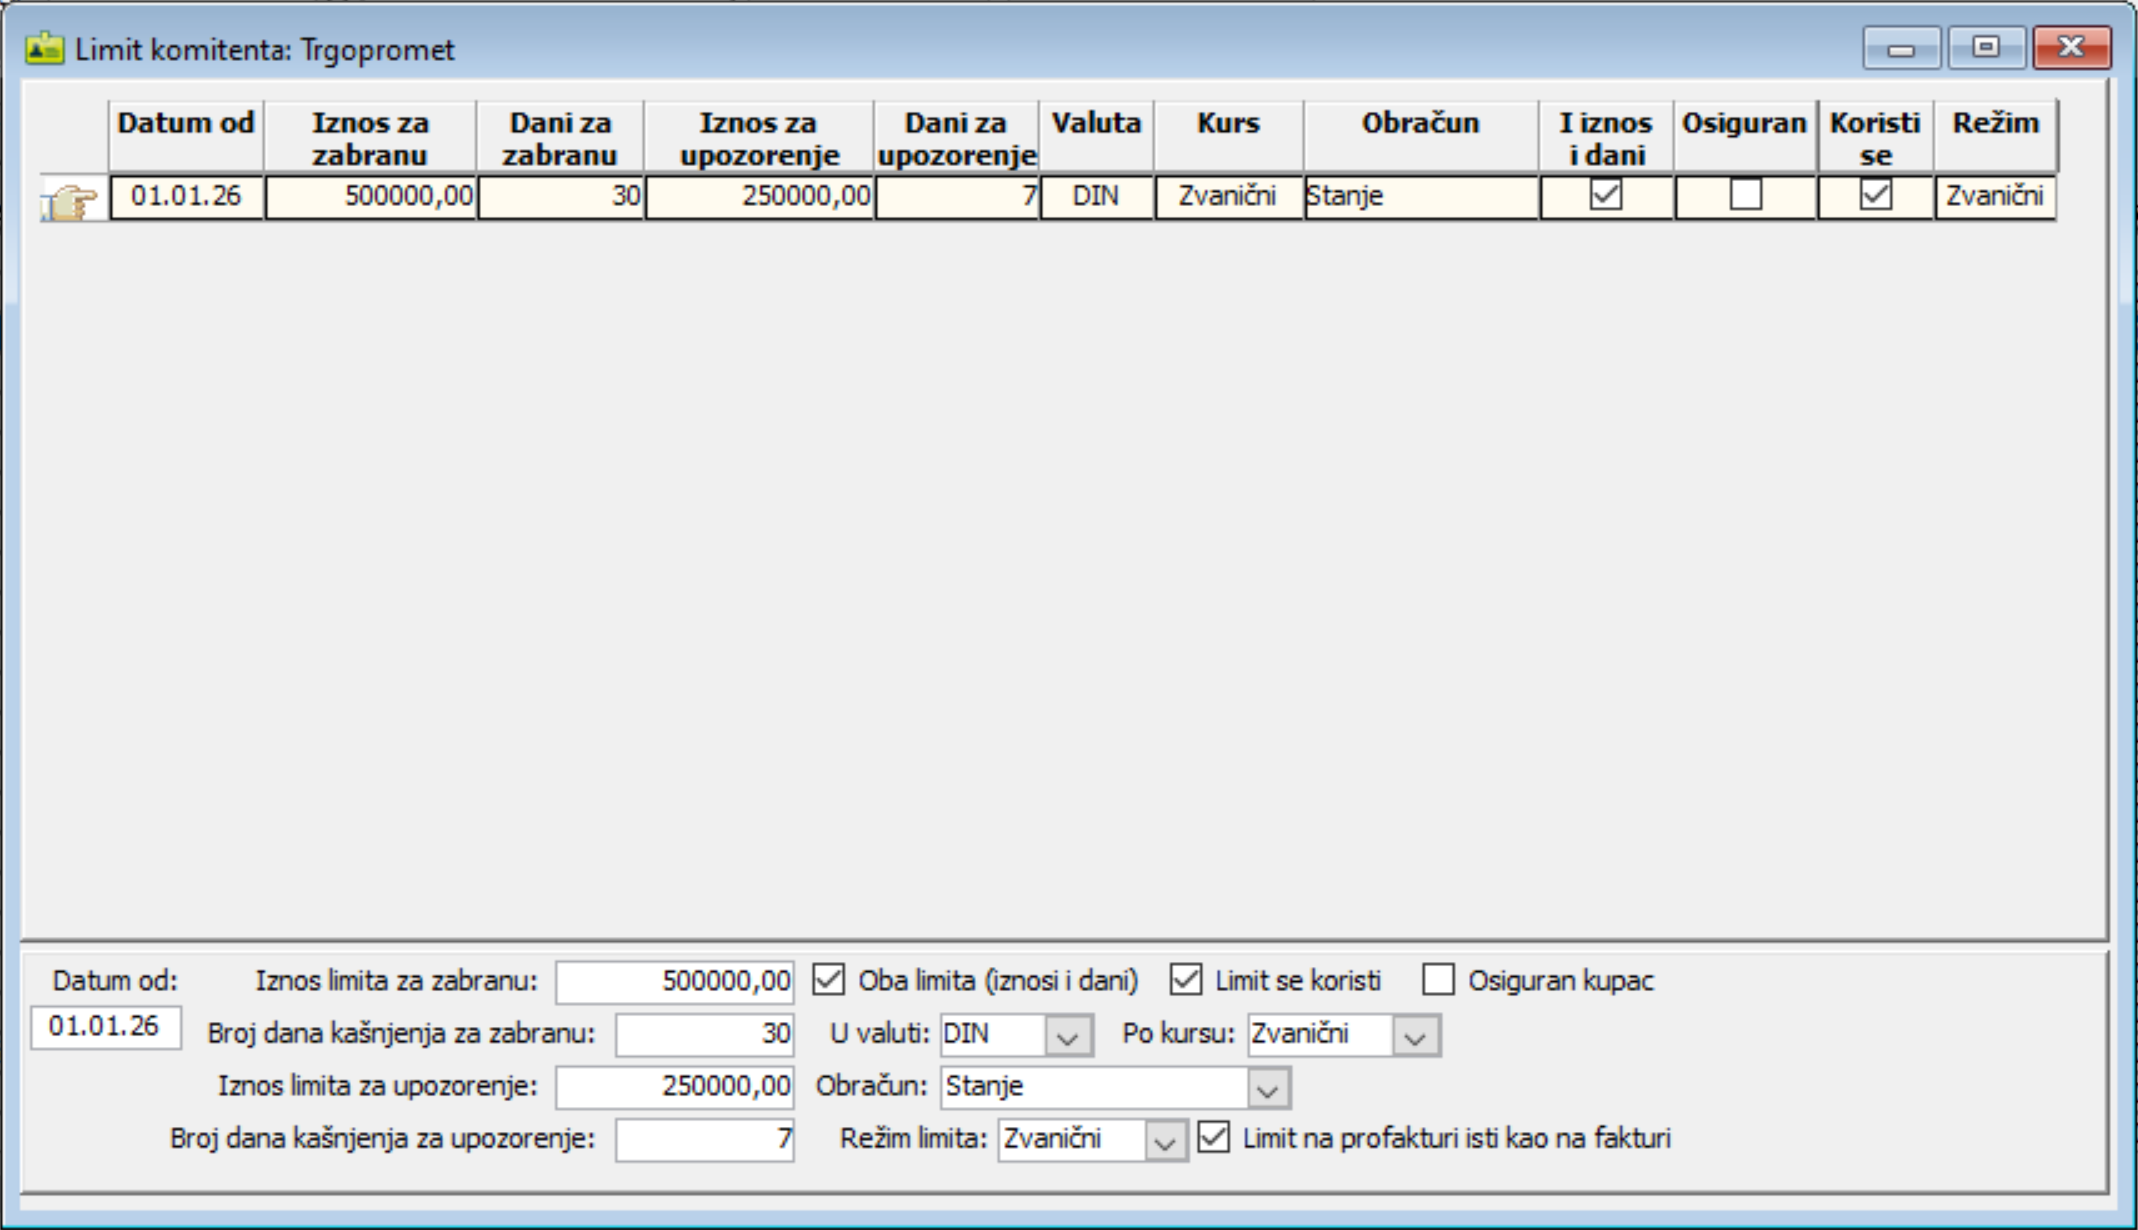Select the grid cell '01.01.26'
This screenshot has width=2138, height=1230.
point(187,196)
